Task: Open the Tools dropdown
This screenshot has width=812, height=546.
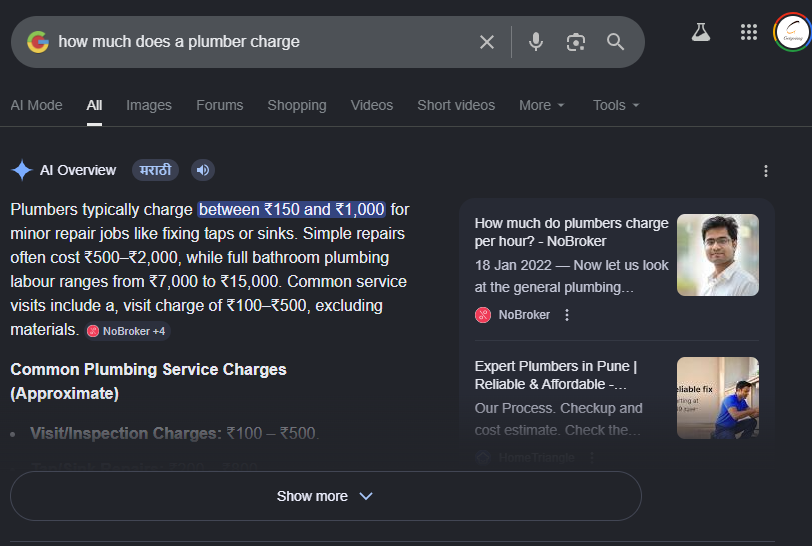Action: [x=616, y=105]
